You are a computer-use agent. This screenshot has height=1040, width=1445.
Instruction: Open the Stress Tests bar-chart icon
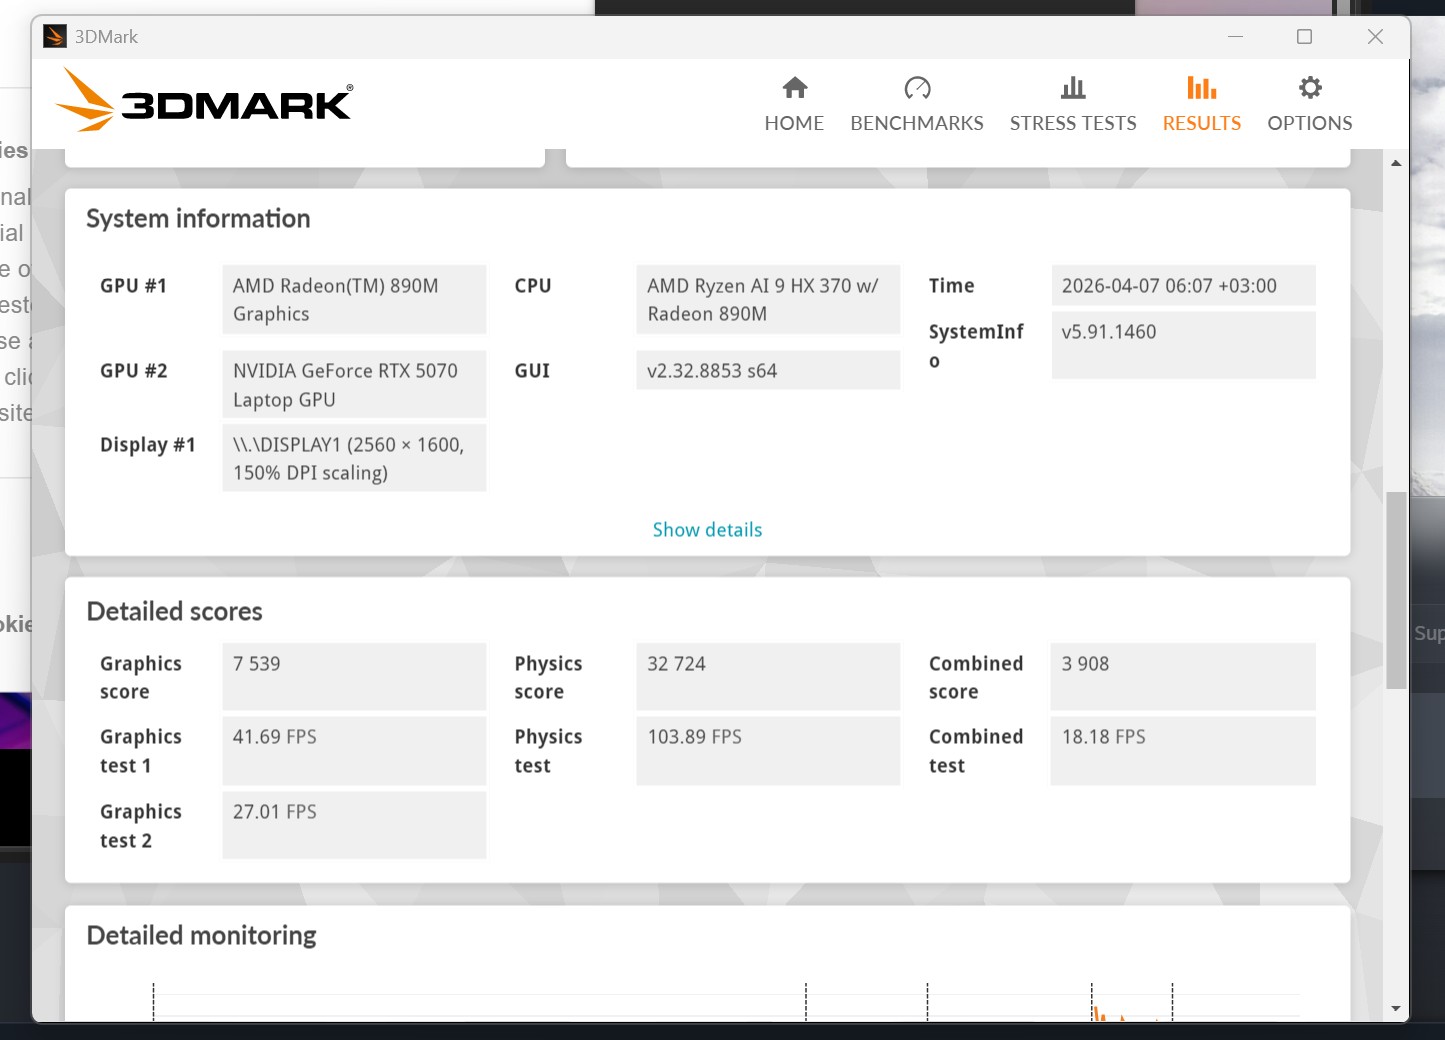(x=1073, y=89)
